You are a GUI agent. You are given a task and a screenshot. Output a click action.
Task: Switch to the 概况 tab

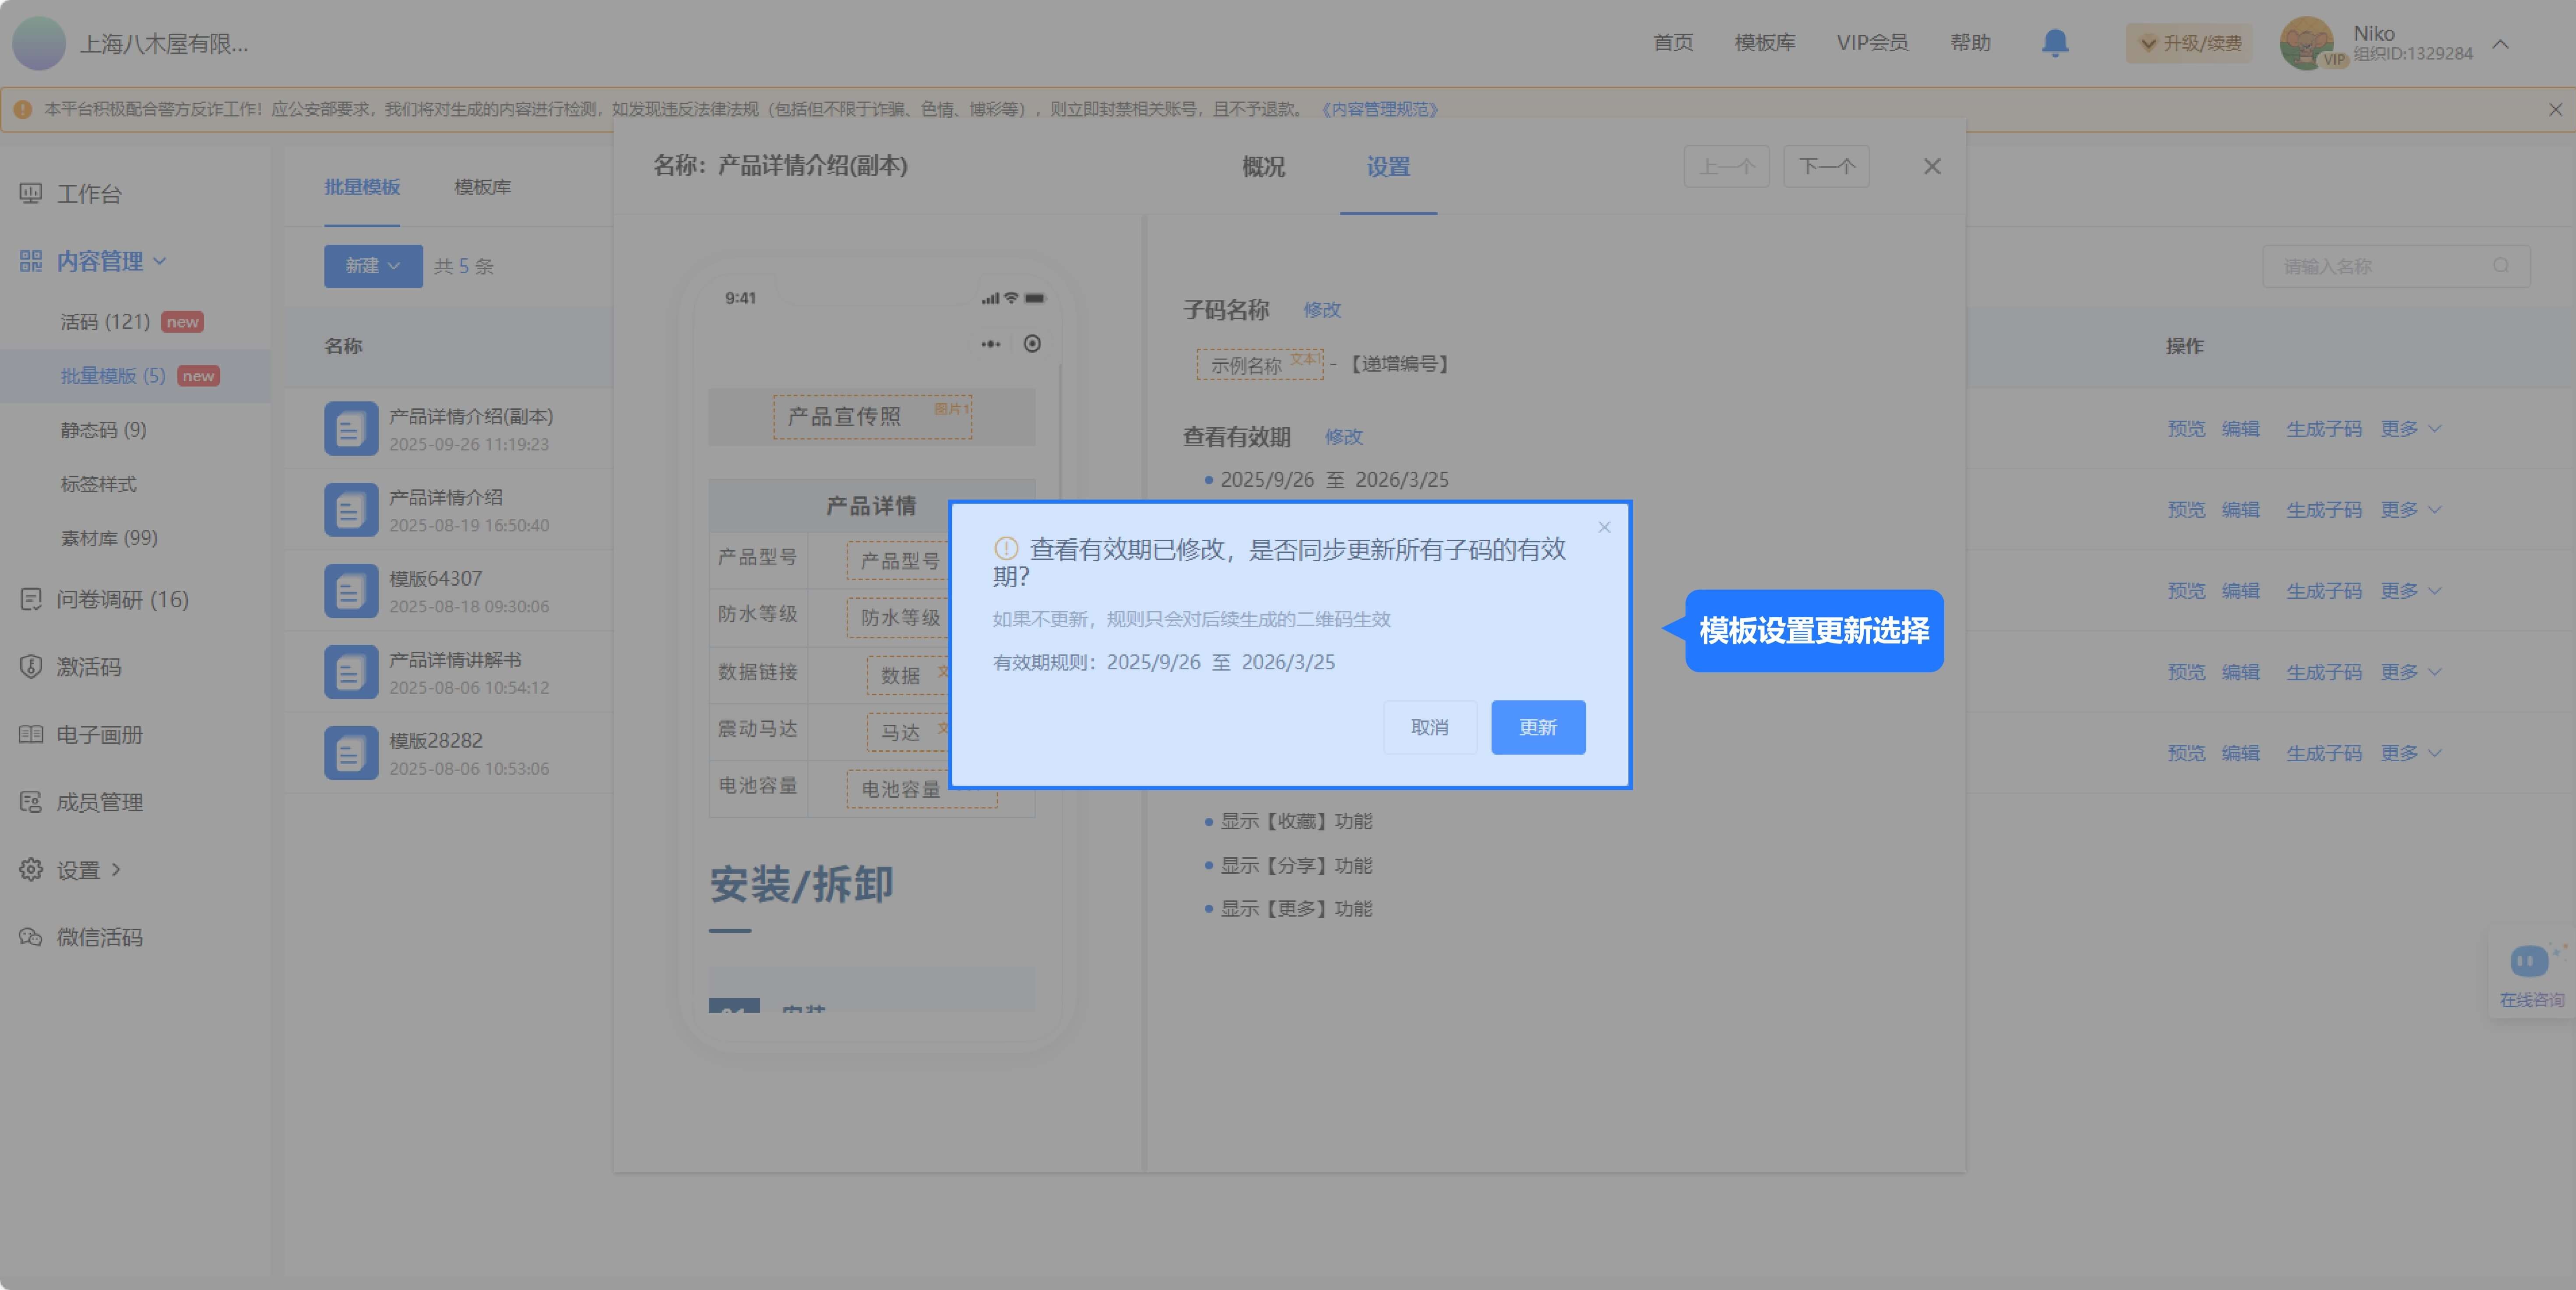pyautogui.click(x=1262, y=167)
